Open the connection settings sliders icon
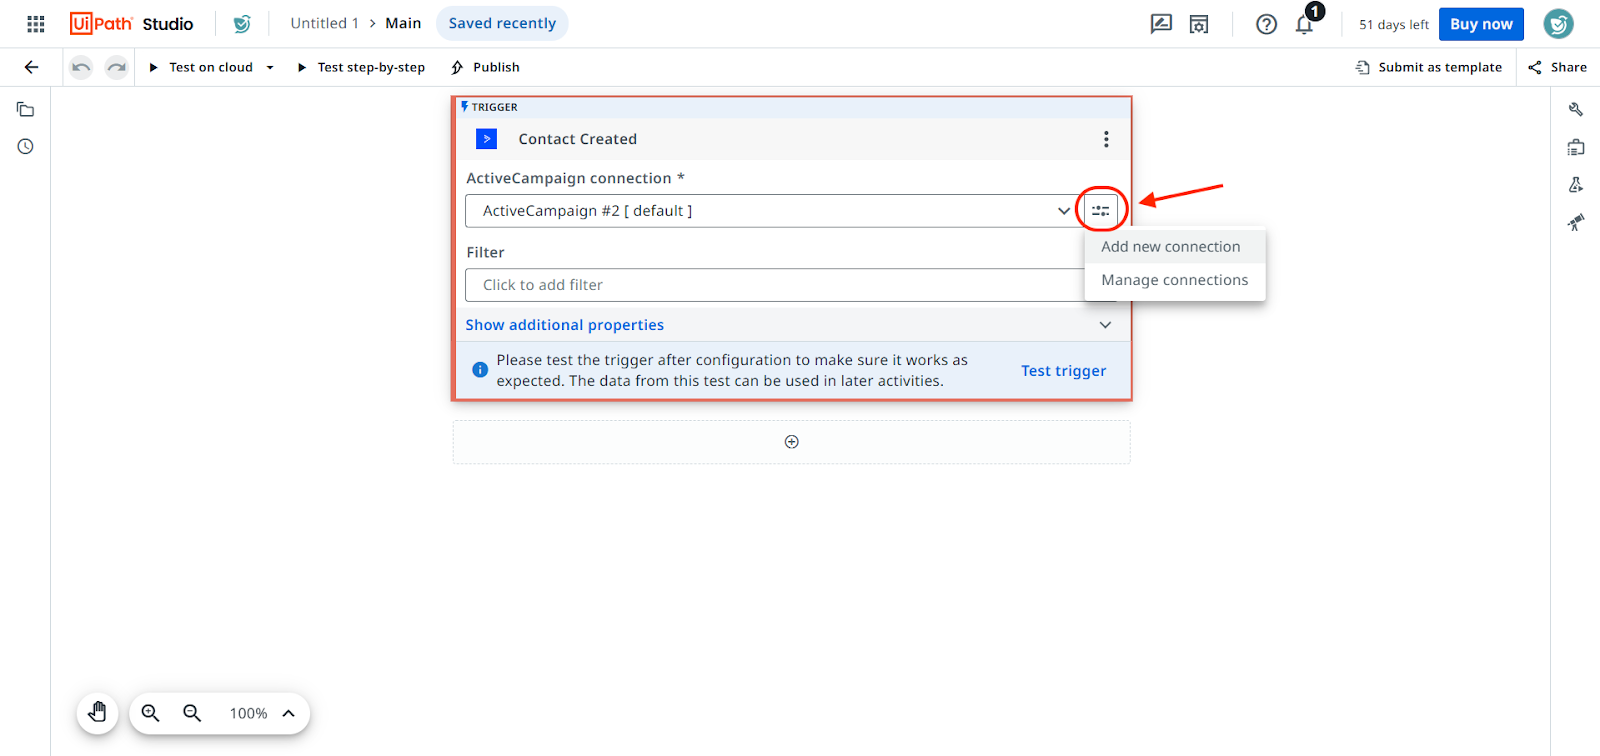 coord(1101,211)
